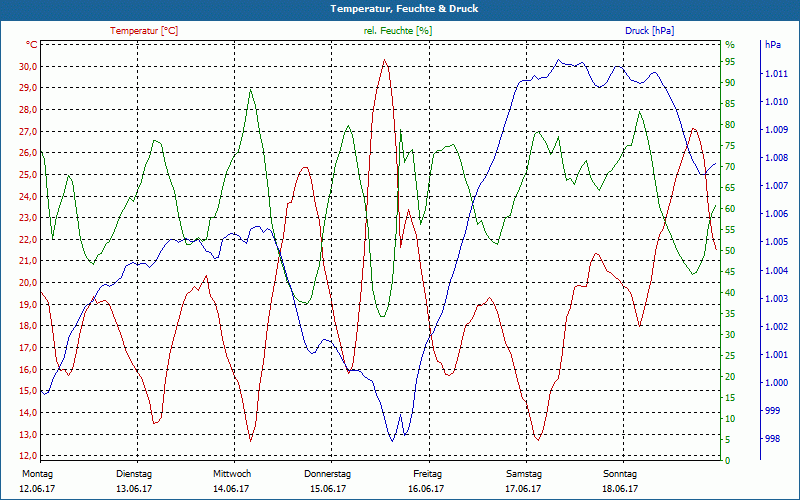Click temperature axis value '22,0'

click(x=28, y=240)
